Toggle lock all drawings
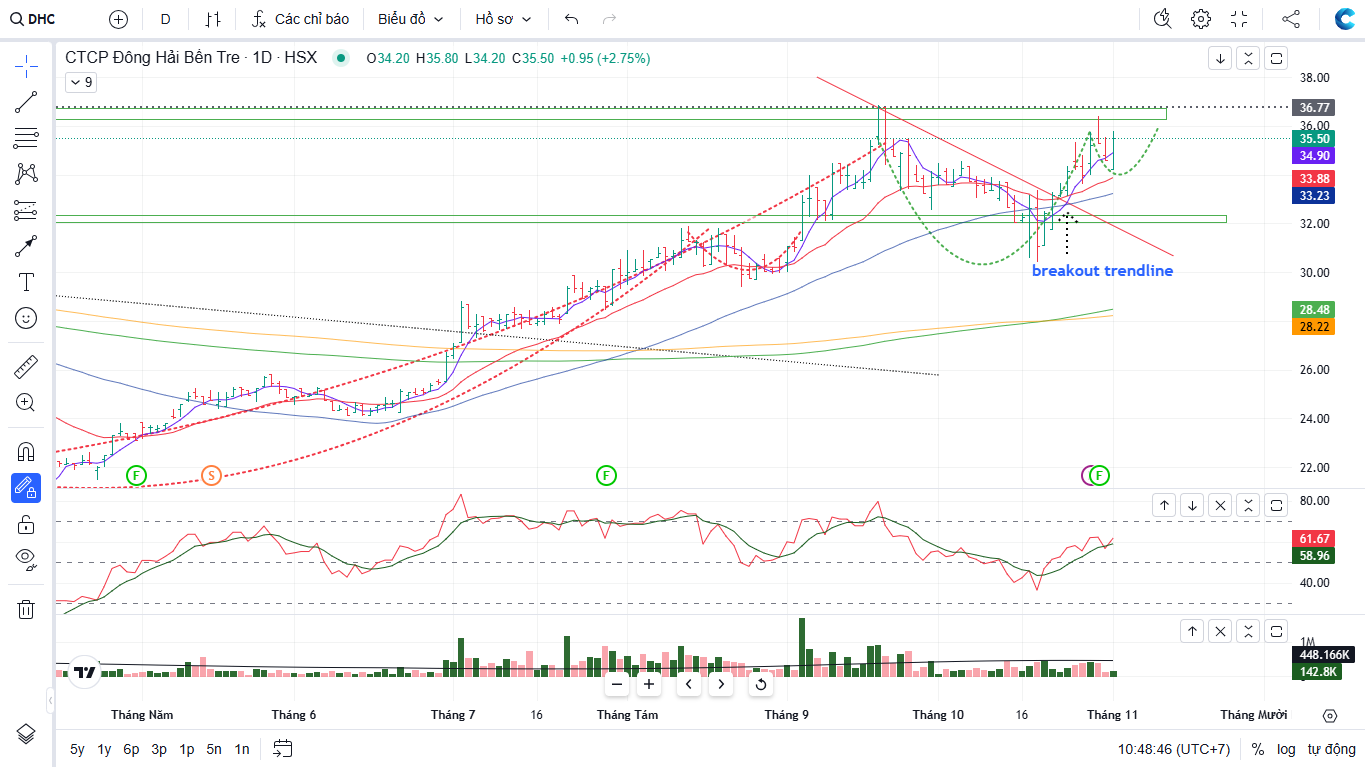This screenshot has width=1365, height=767. coord(26,524)
